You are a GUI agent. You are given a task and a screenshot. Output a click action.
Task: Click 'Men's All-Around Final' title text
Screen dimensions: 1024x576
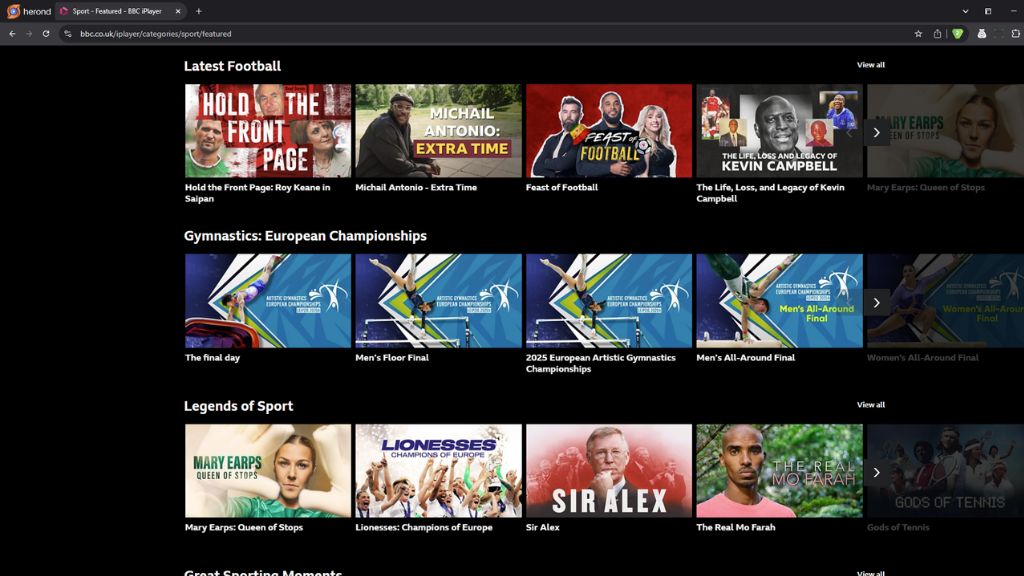coord(746,358)
